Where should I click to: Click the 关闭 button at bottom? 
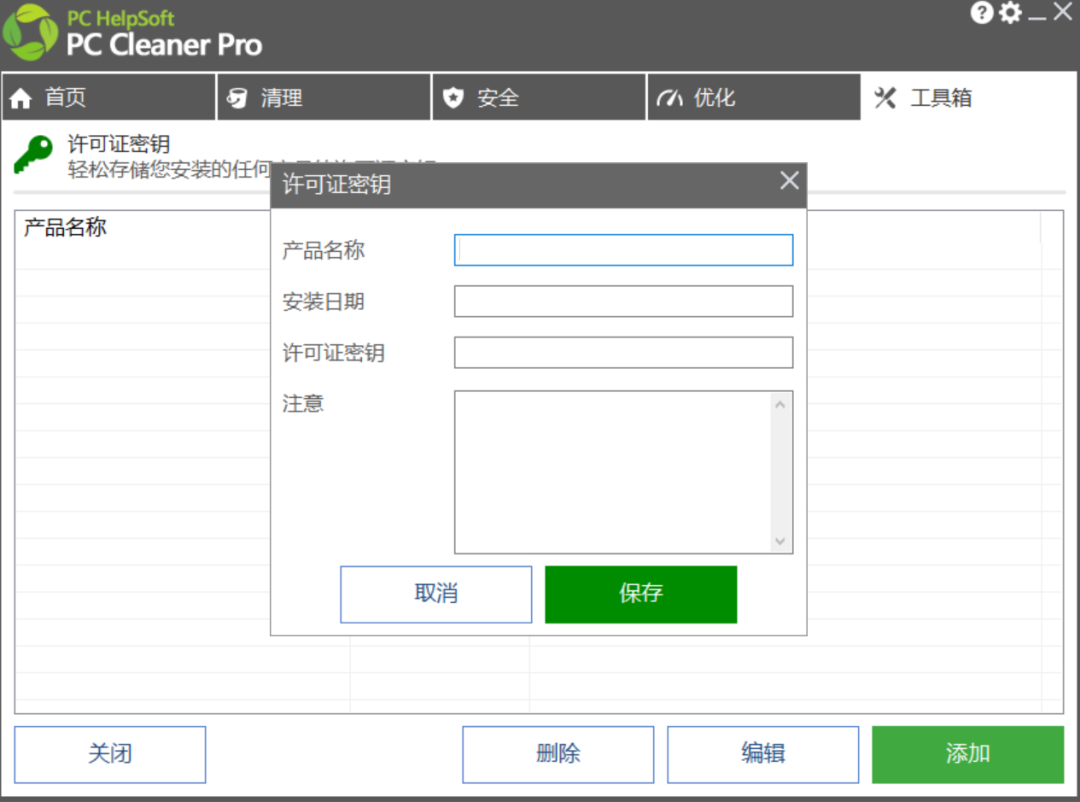(110, 754)
